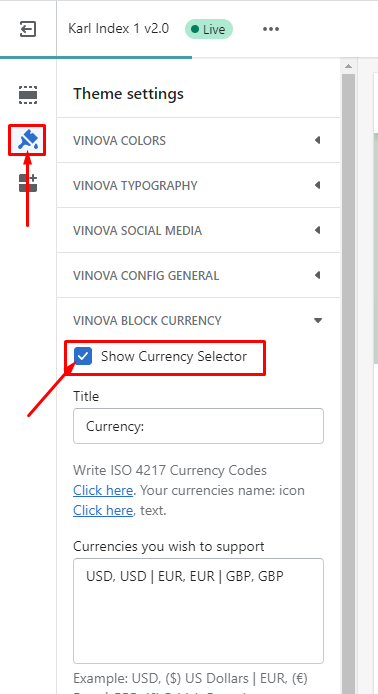Expand the VINOVA TYPOGRAPHY arrow

317,185
